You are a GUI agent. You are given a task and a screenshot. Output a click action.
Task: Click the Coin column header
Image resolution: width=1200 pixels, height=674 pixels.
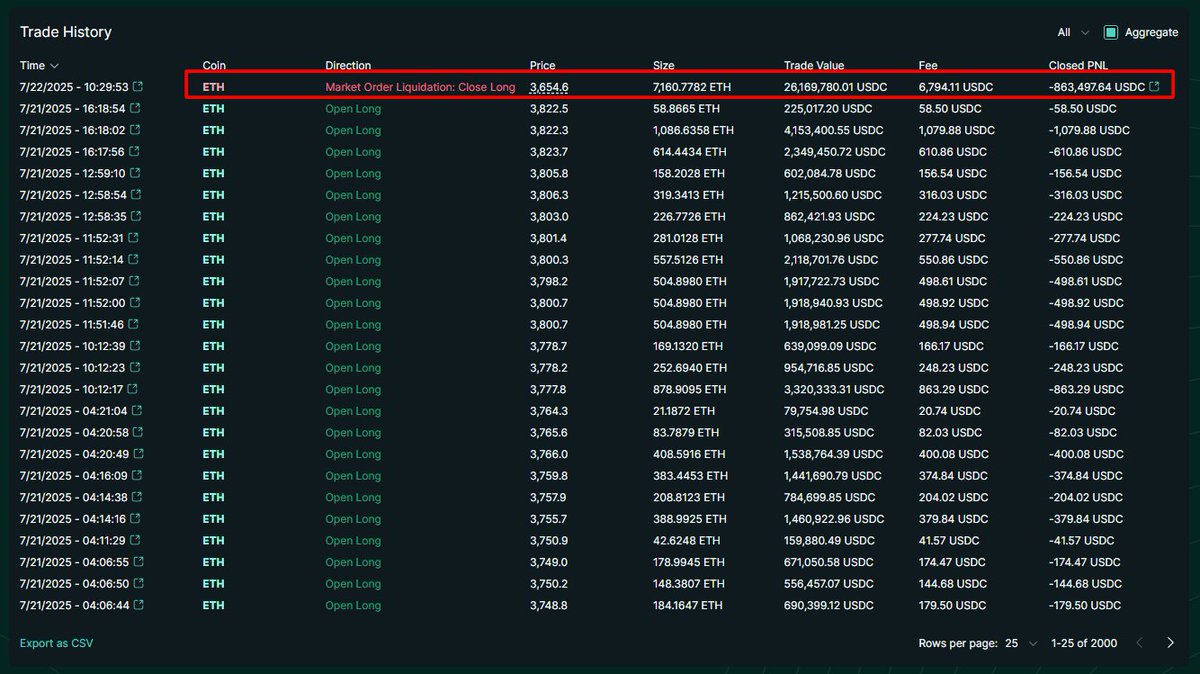tap(214, 65)
